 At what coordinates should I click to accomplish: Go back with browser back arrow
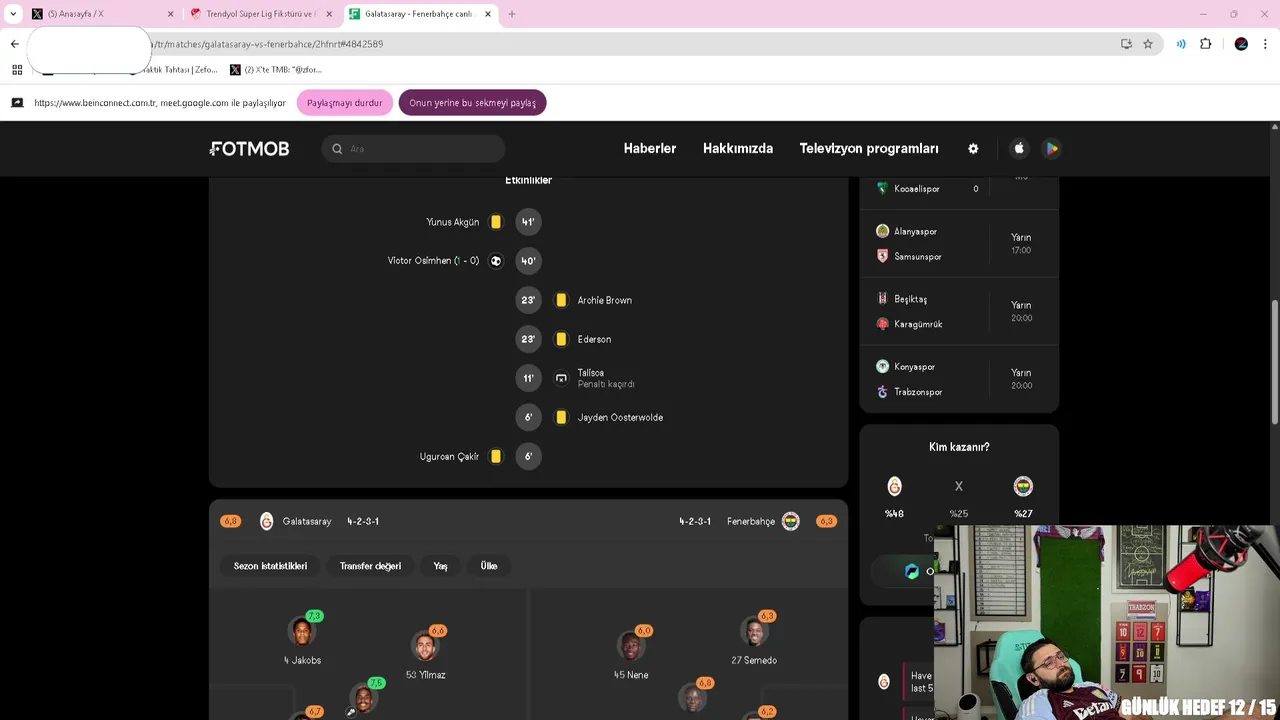[x=14, y=44]
